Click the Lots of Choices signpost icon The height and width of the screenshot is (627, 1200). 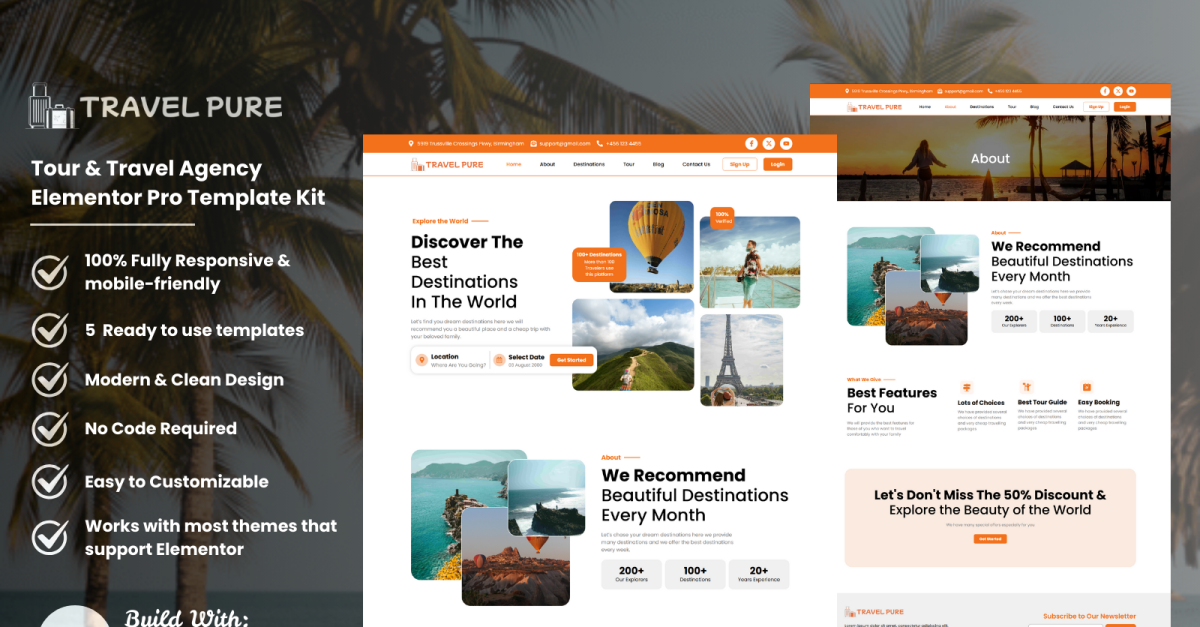tap(966, 387)
